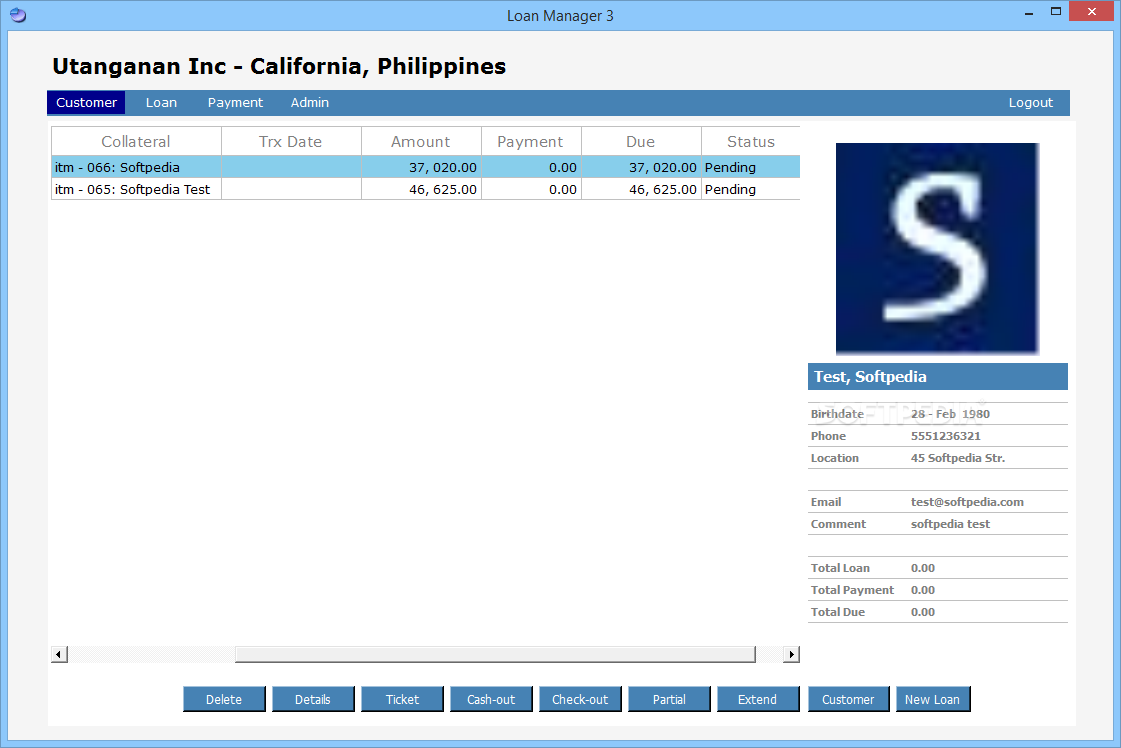Image resolution: width=1121 pixels, height=748 pixels.
Task: Click the Amount column header
Action: coord(420,142)
